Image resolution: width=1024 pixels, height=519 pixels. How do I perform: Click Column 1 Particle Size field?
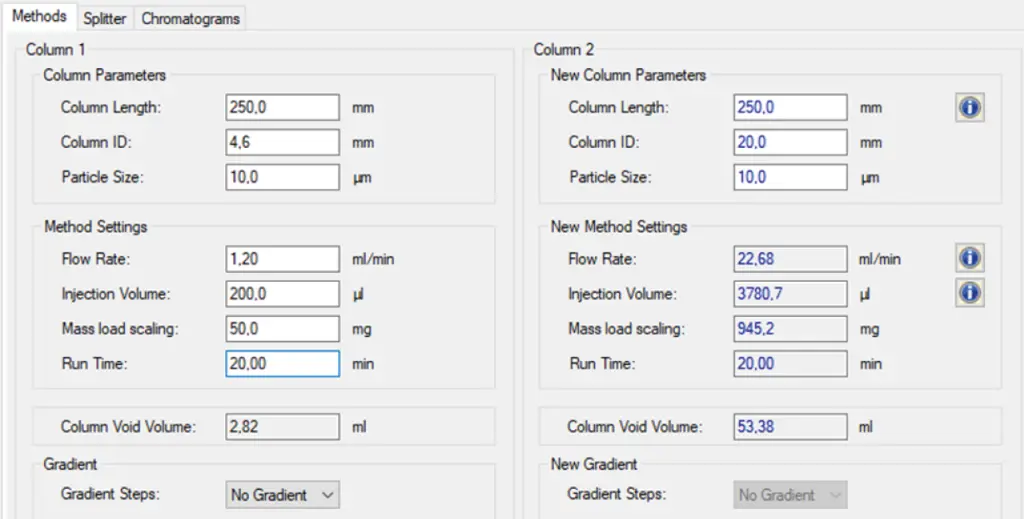(x=282, y=177)
